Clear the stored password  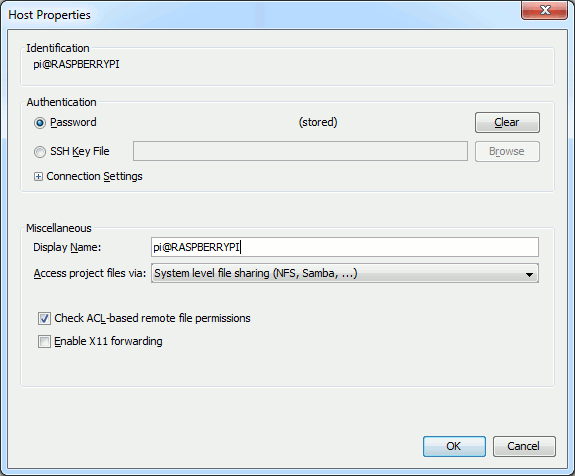(507, 122)
